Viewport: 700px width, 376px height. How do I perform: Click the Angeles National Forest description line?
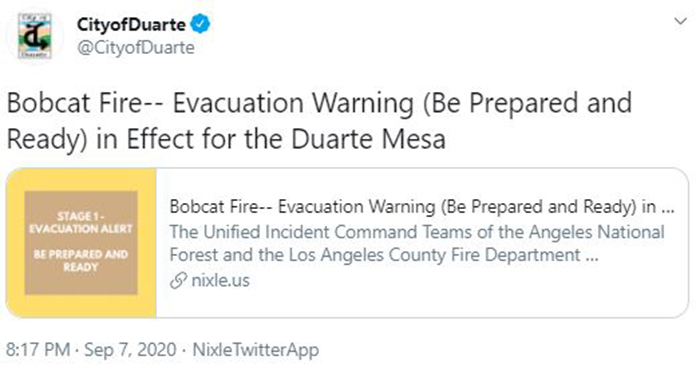pyautogui.click(x=417, y=232)
